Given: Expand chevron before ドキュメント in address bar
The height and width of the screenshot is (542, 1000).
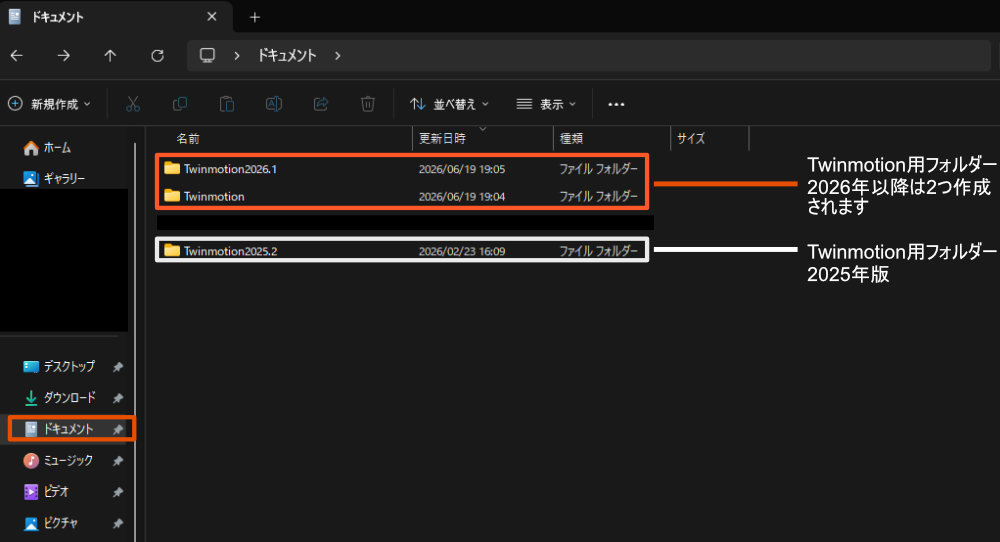Looking at the screenshot, I should point(237,55).
